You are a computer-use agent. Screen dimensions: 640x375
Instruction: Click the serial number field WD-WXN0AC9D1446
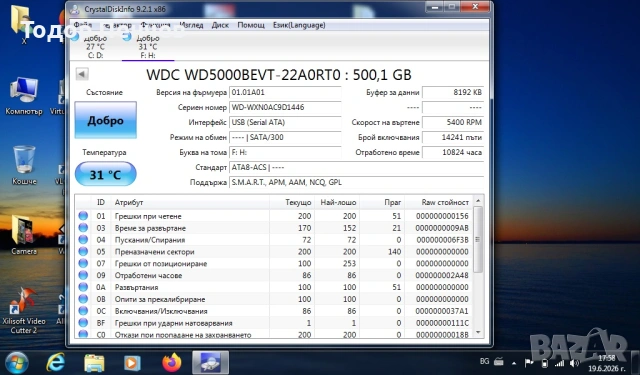[285, 107]
